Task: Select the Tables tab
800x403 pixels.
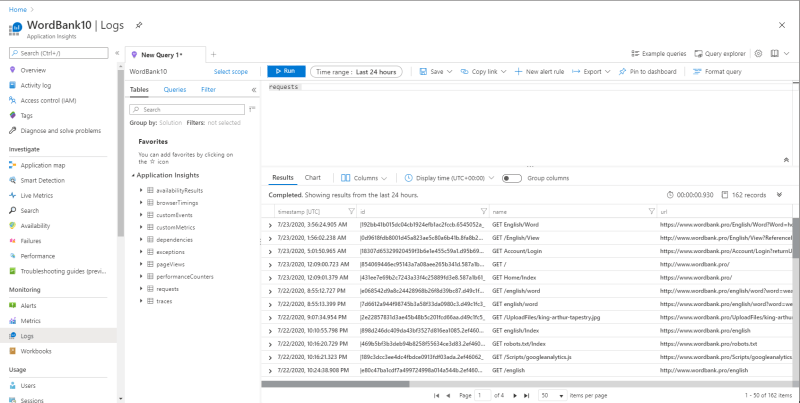Action: 139,90
